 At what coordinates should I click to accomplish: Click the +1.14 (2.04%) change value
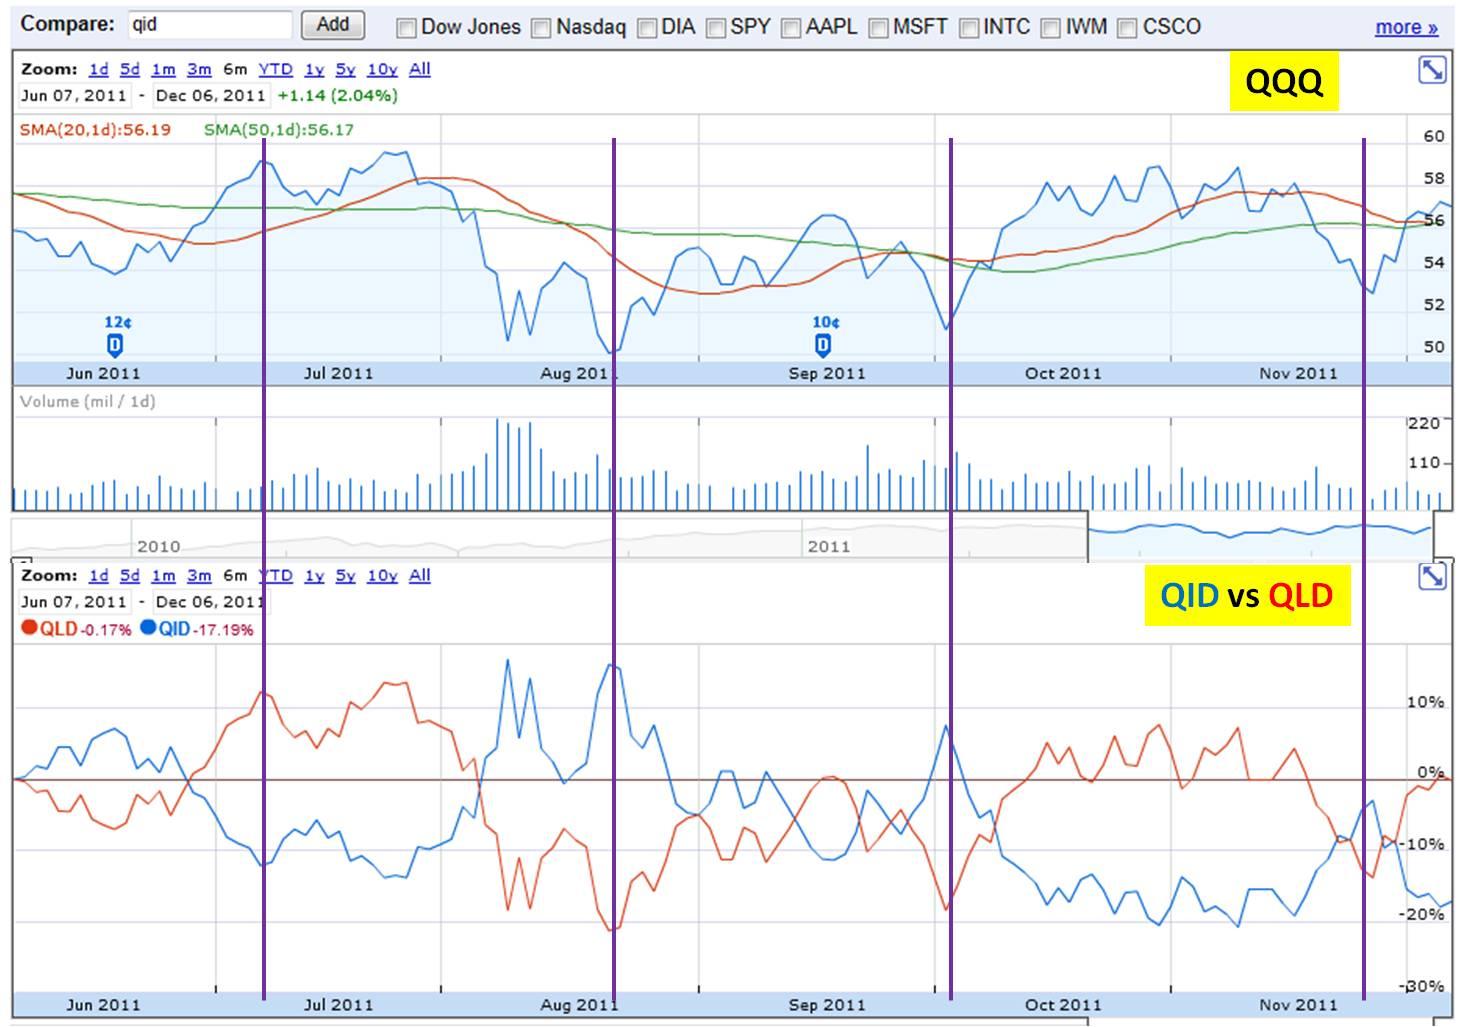337,95
